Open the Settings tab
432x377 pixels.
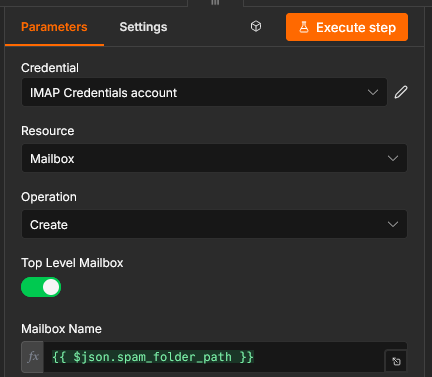pos(143,27)
